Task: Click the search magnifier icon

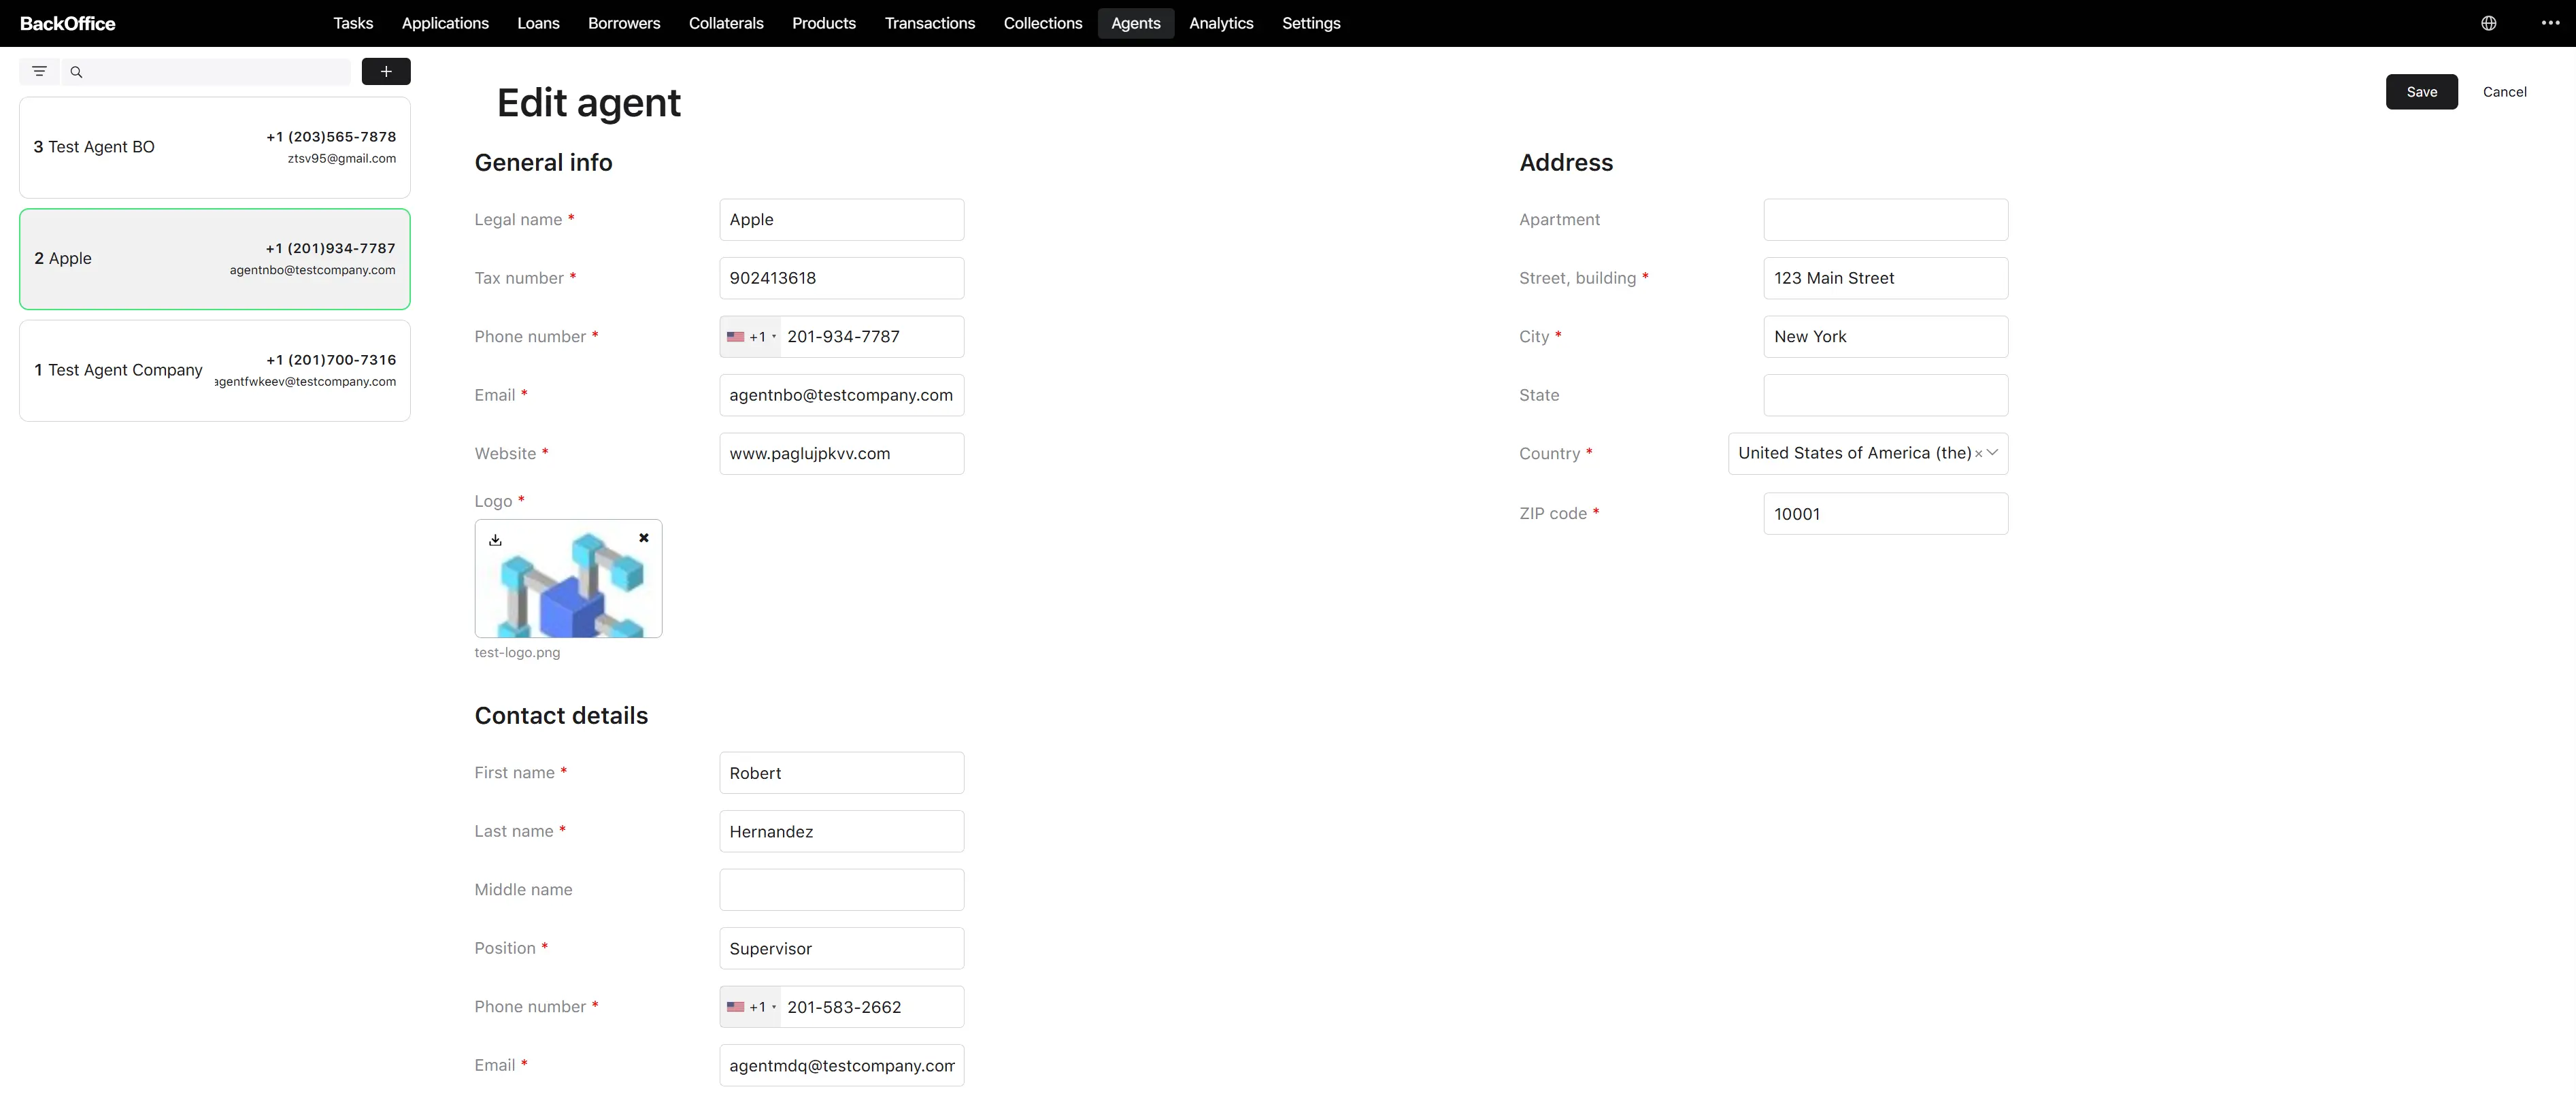Action: (x=76, y=72)
